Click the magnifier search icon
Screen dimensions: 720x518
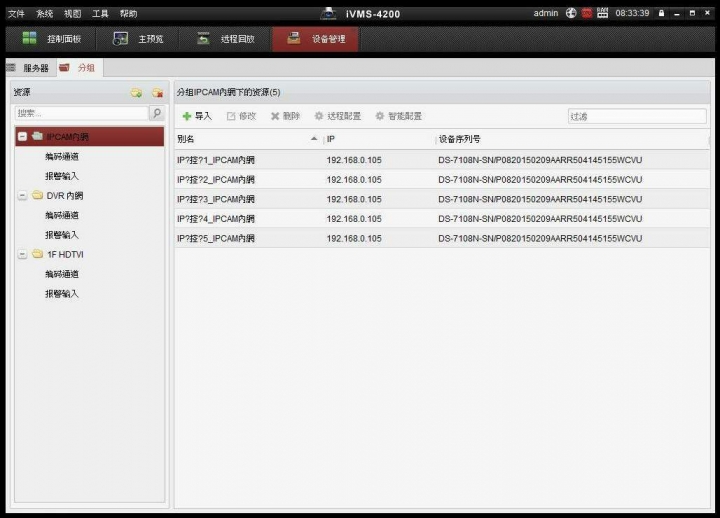tap(157, 113)
